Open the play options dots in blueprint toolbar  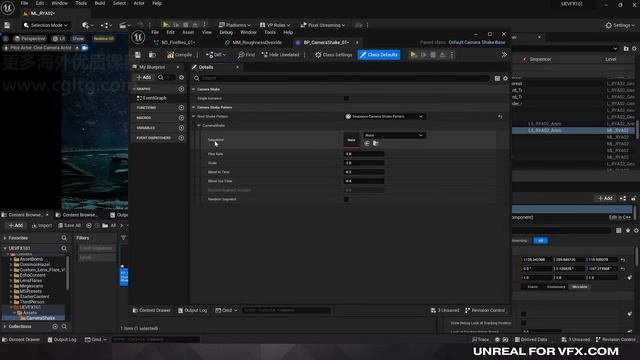[x=452, y=55]
